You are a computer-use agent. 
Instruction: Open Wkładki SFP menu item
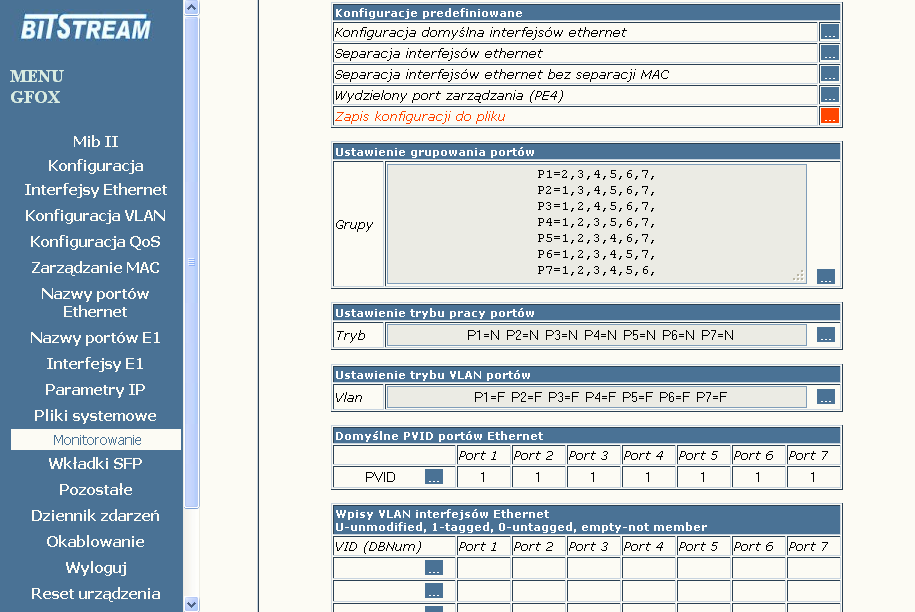click(x=96, y=464)
